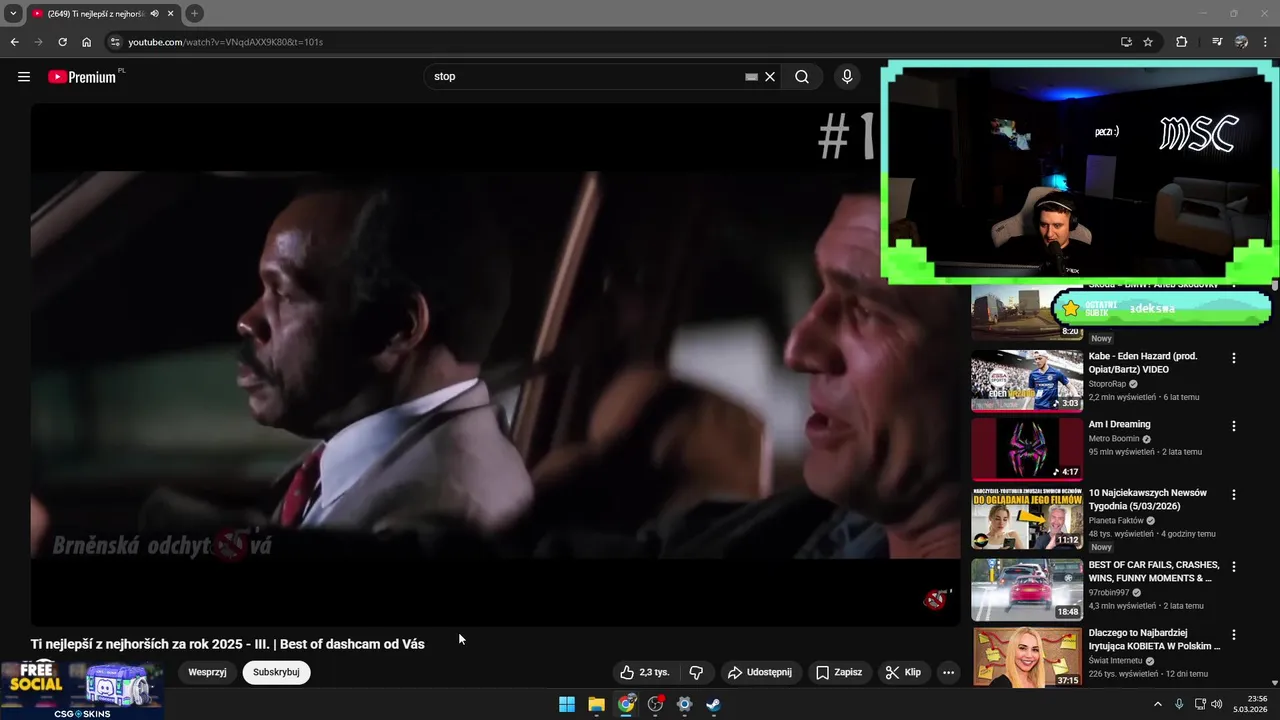The image size is (1280, 720).
Task: Open OBS app icon on taskbar
Action: click(x=655, y=704)
